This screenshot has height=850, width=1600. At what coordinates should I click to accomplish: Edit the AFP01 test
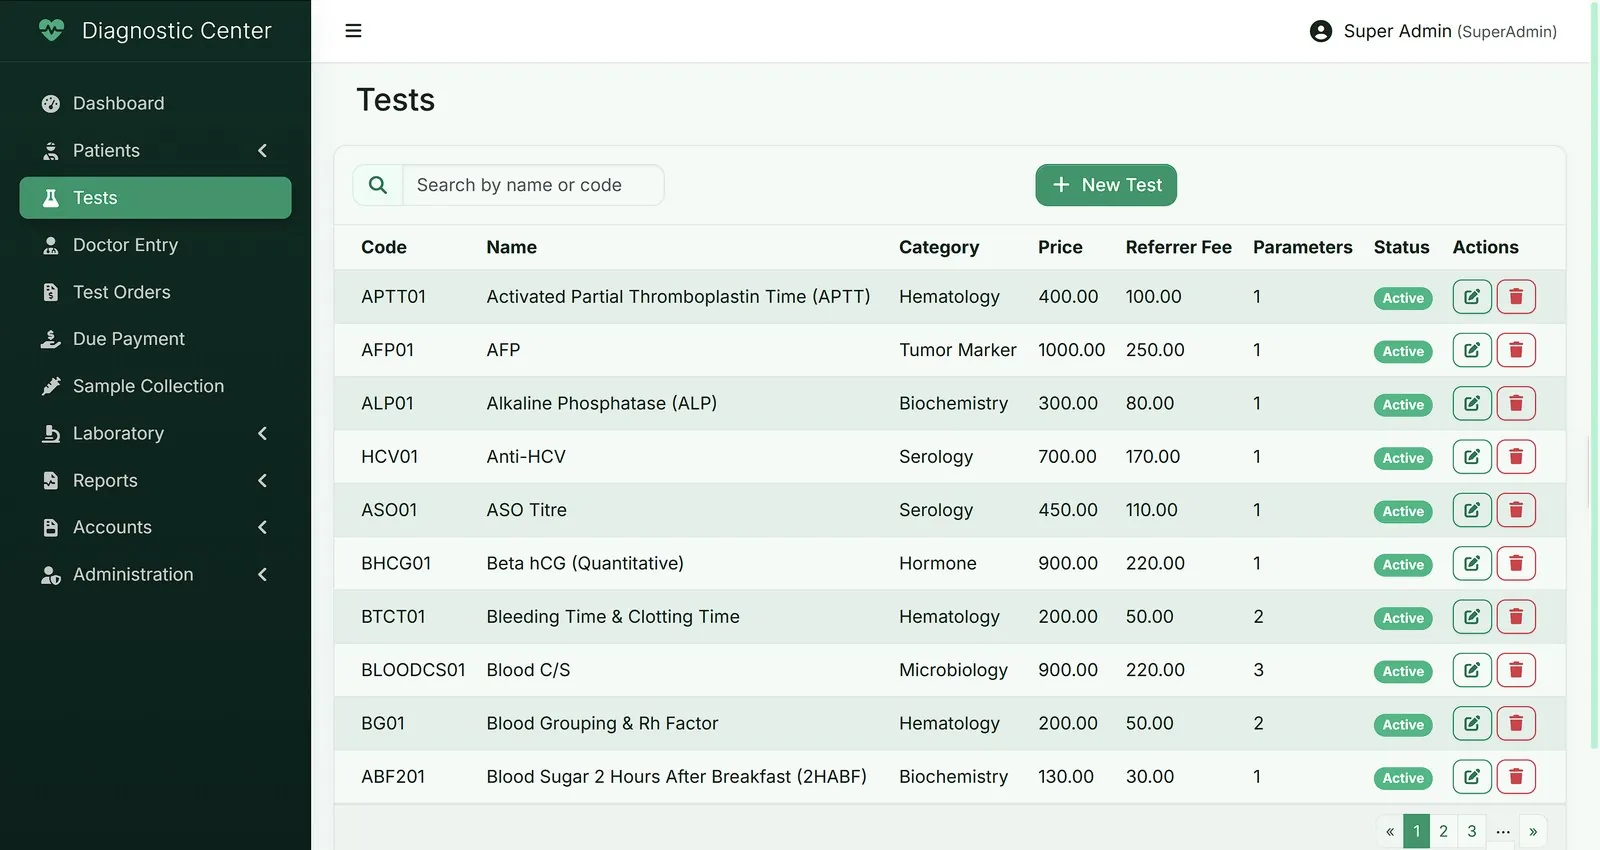tap(1472, 350)
